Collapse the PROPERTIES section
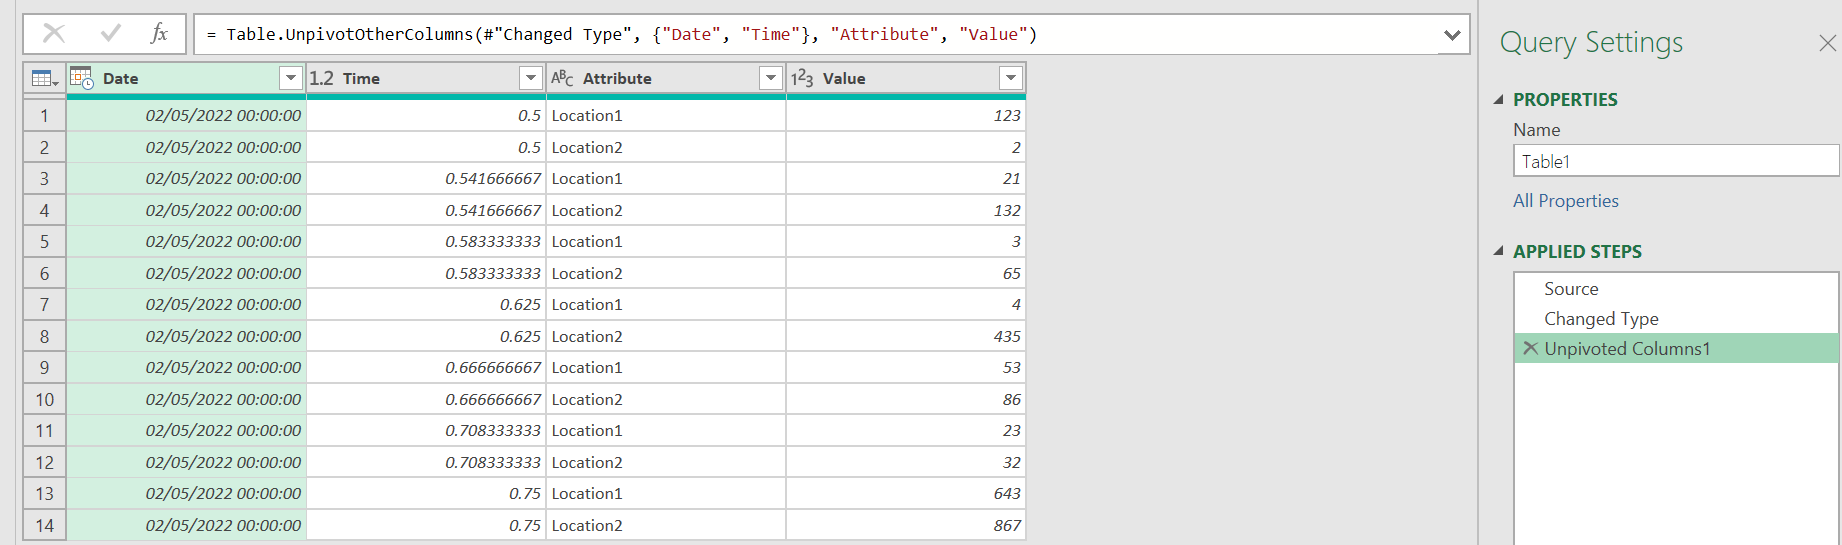This screenshot has width=1842, height=545. 1498,99
